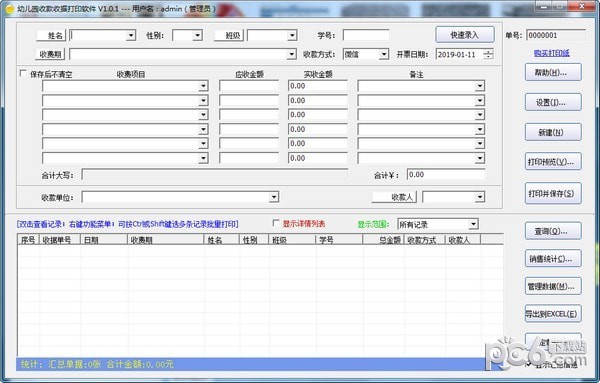Open the 显示范围 所有记录 dropdown
The height and width of the screenshot is (383, 600).
474,224
